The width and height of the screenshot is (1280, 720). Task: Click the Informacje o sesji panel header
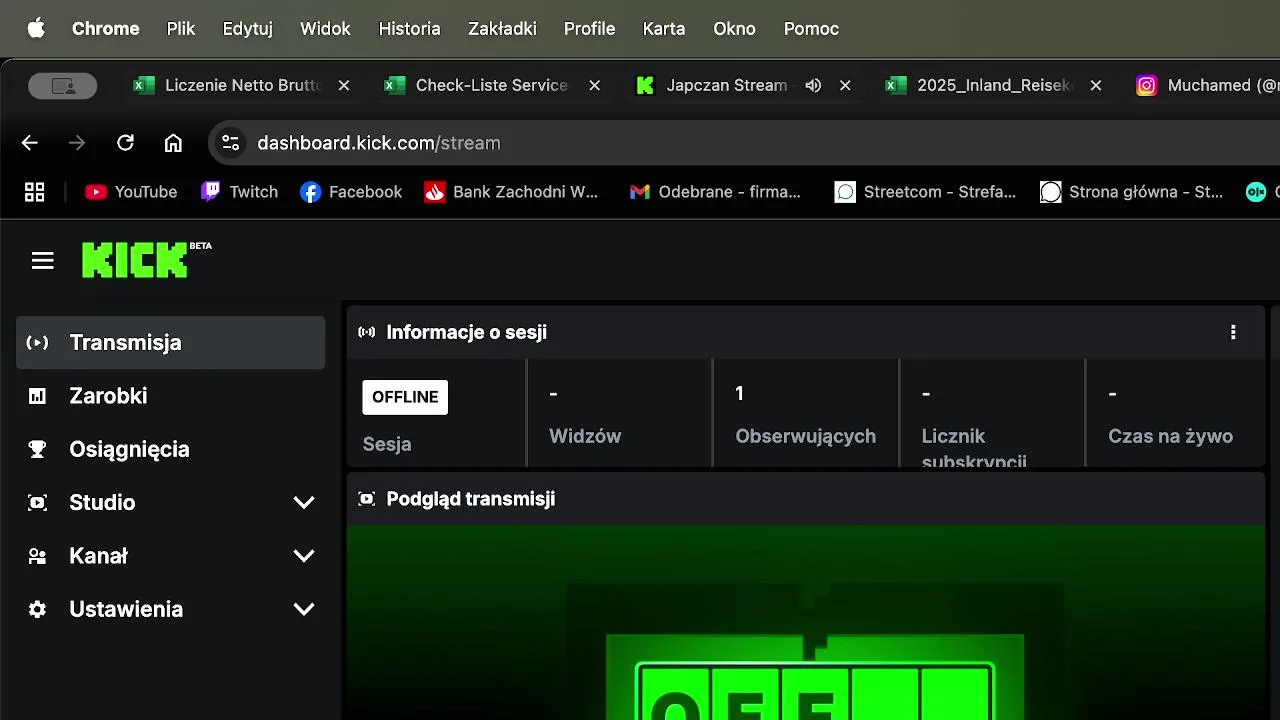coord(806,332)
